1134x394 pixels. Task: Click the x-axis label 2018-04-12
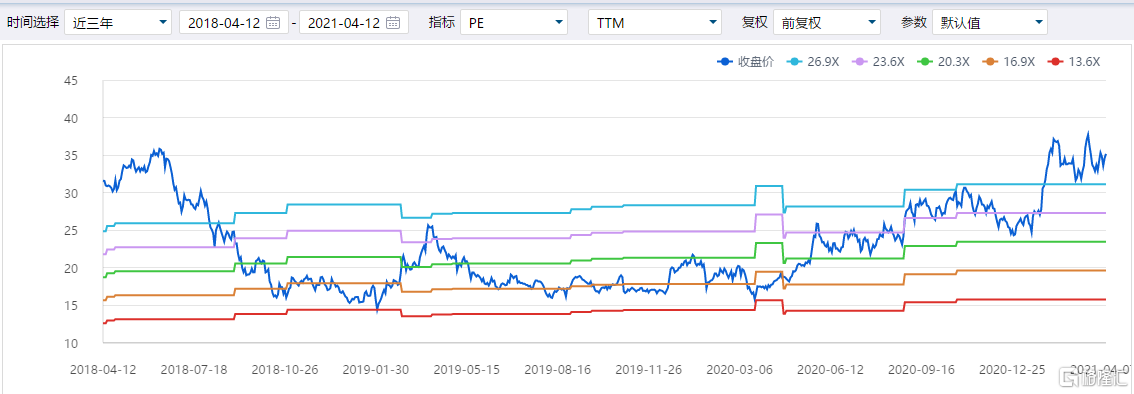coord(102,369)
